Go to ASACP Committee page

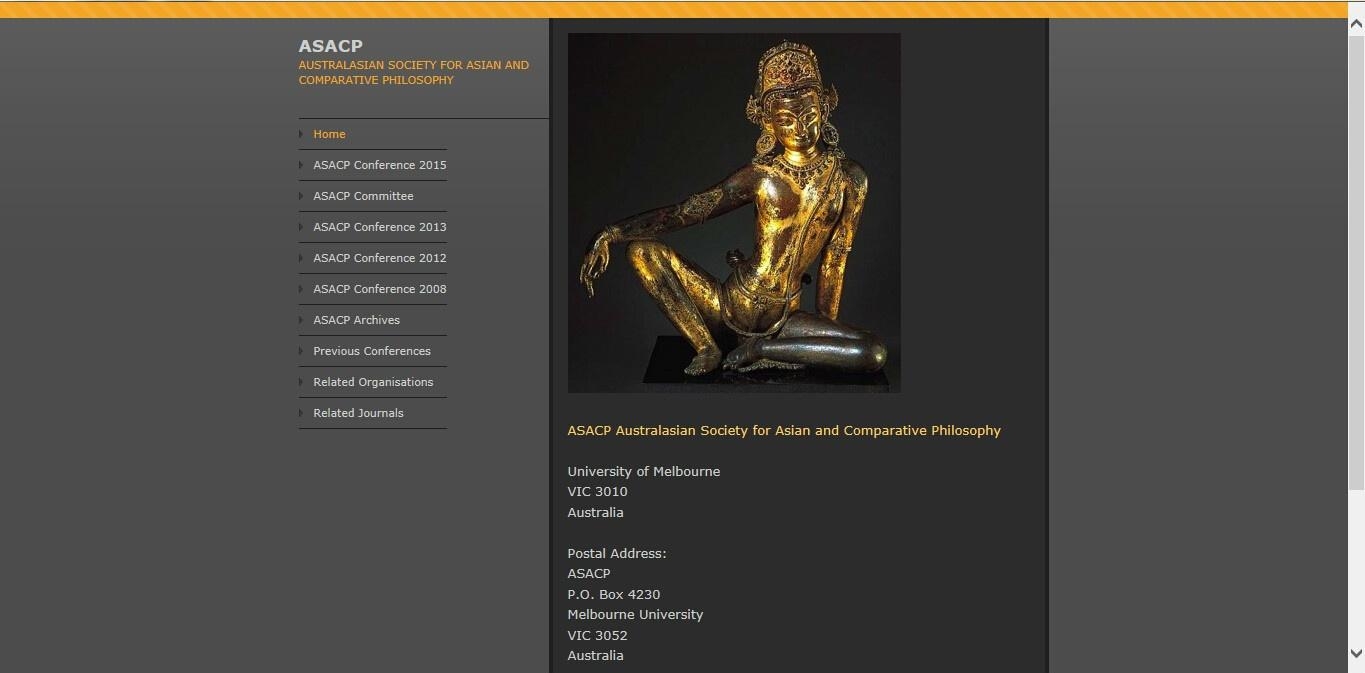click(x=363, y=196)
